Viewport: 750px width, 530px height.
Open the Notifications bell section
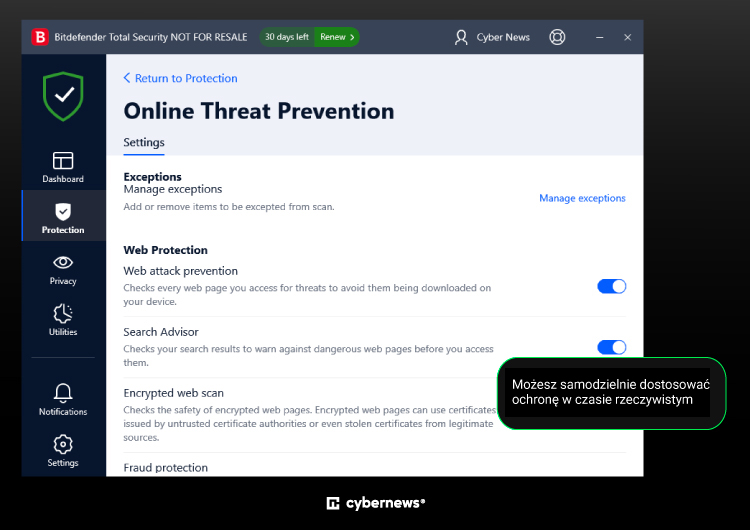[63, 399]
